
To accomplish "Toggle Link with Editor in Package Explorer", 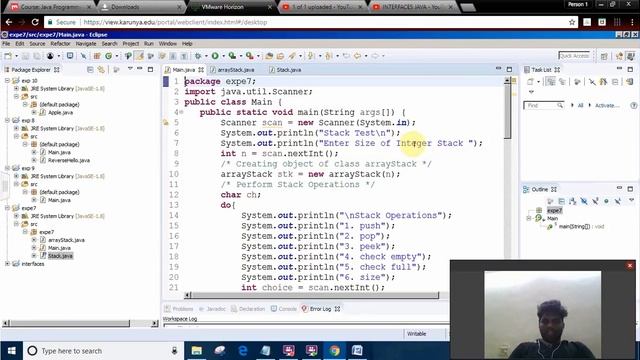I will [101, 70].
